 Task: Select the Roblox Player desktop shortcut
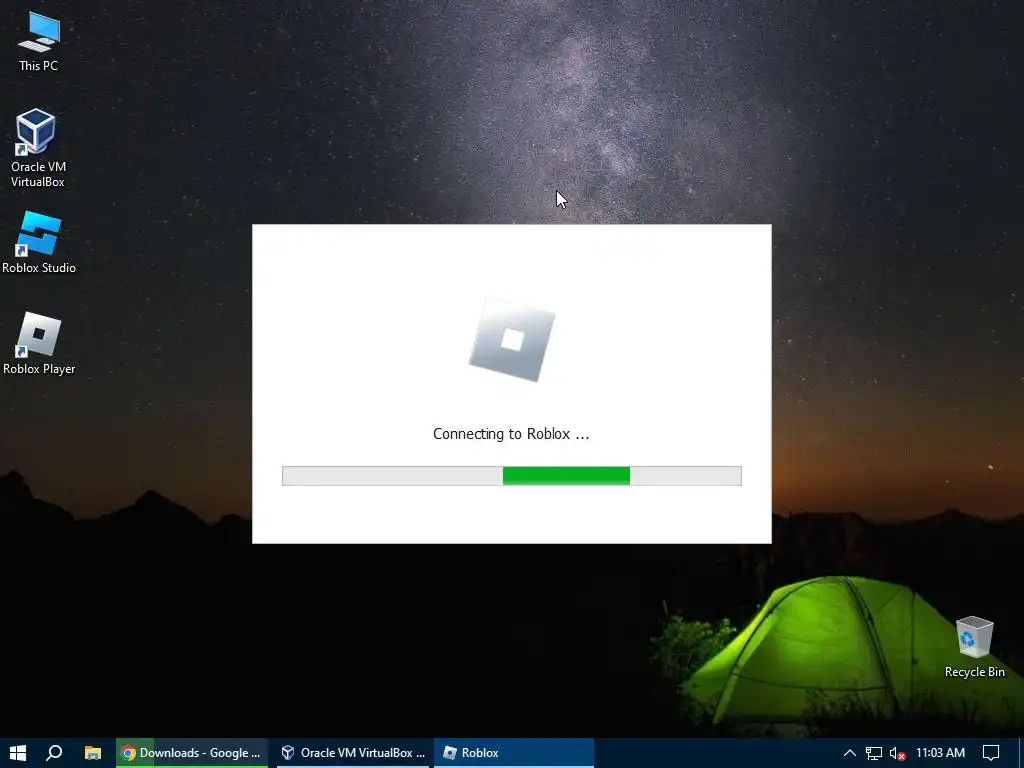tap(39, 344)
